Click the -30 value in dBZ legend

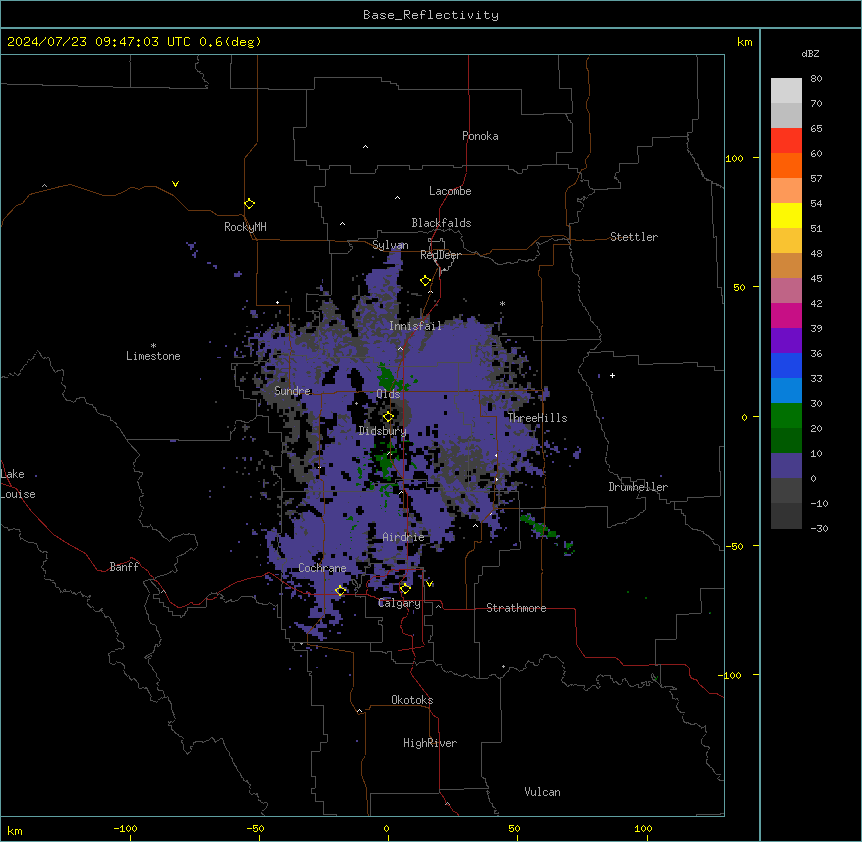(x=819, y=528)
